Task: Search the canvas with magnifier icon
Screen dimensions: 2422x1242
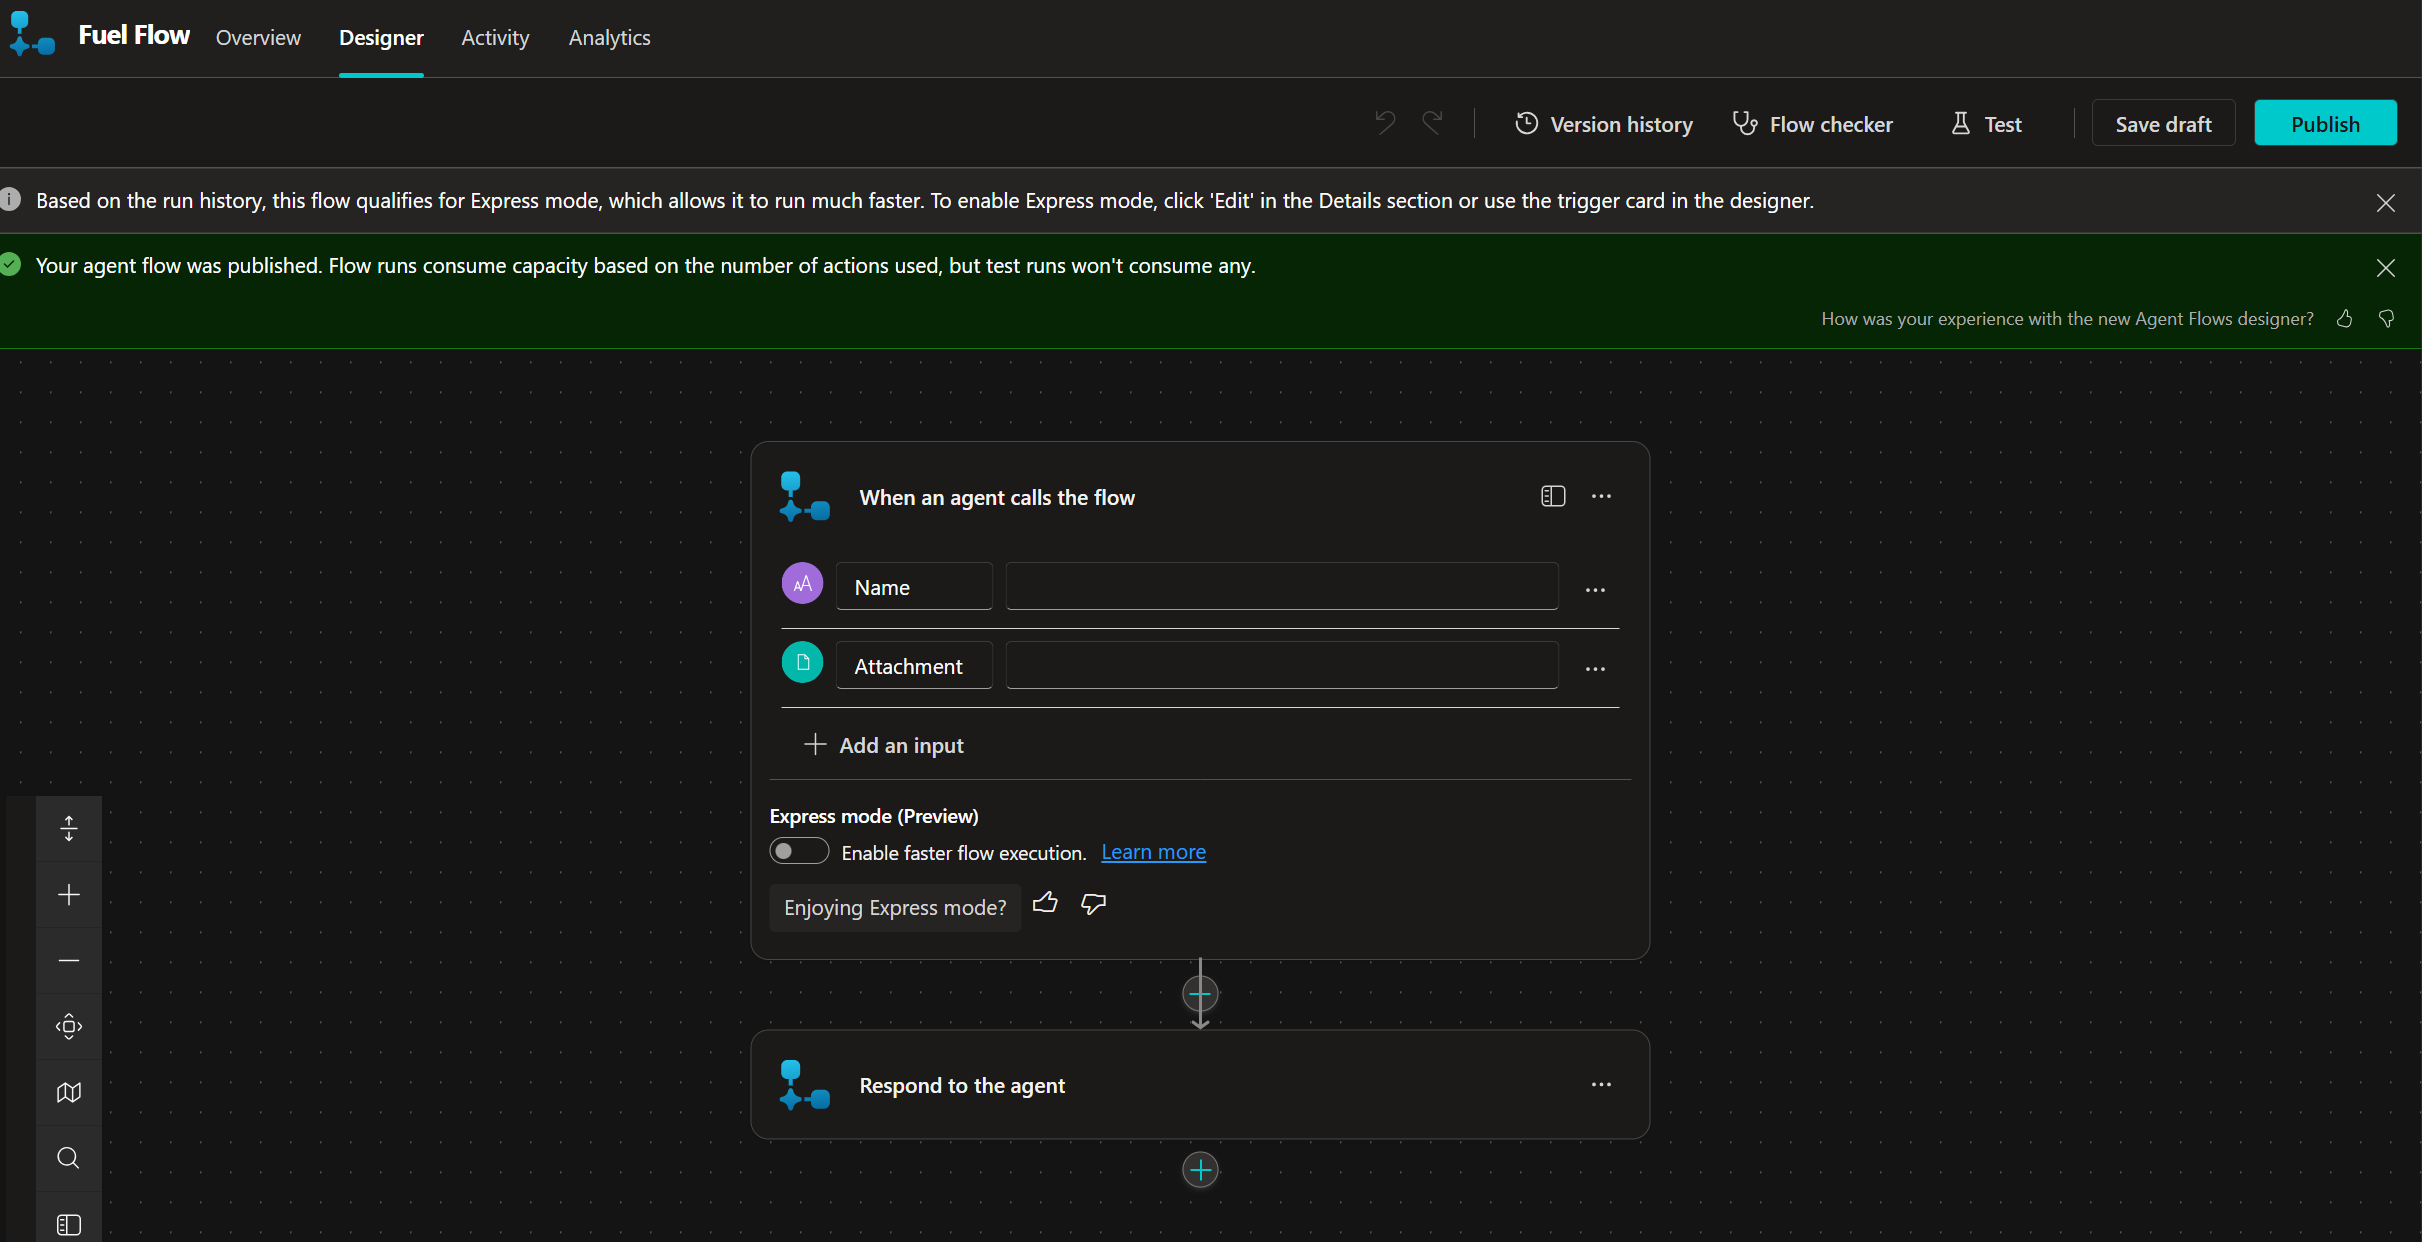Action: tap(68, 1158)
